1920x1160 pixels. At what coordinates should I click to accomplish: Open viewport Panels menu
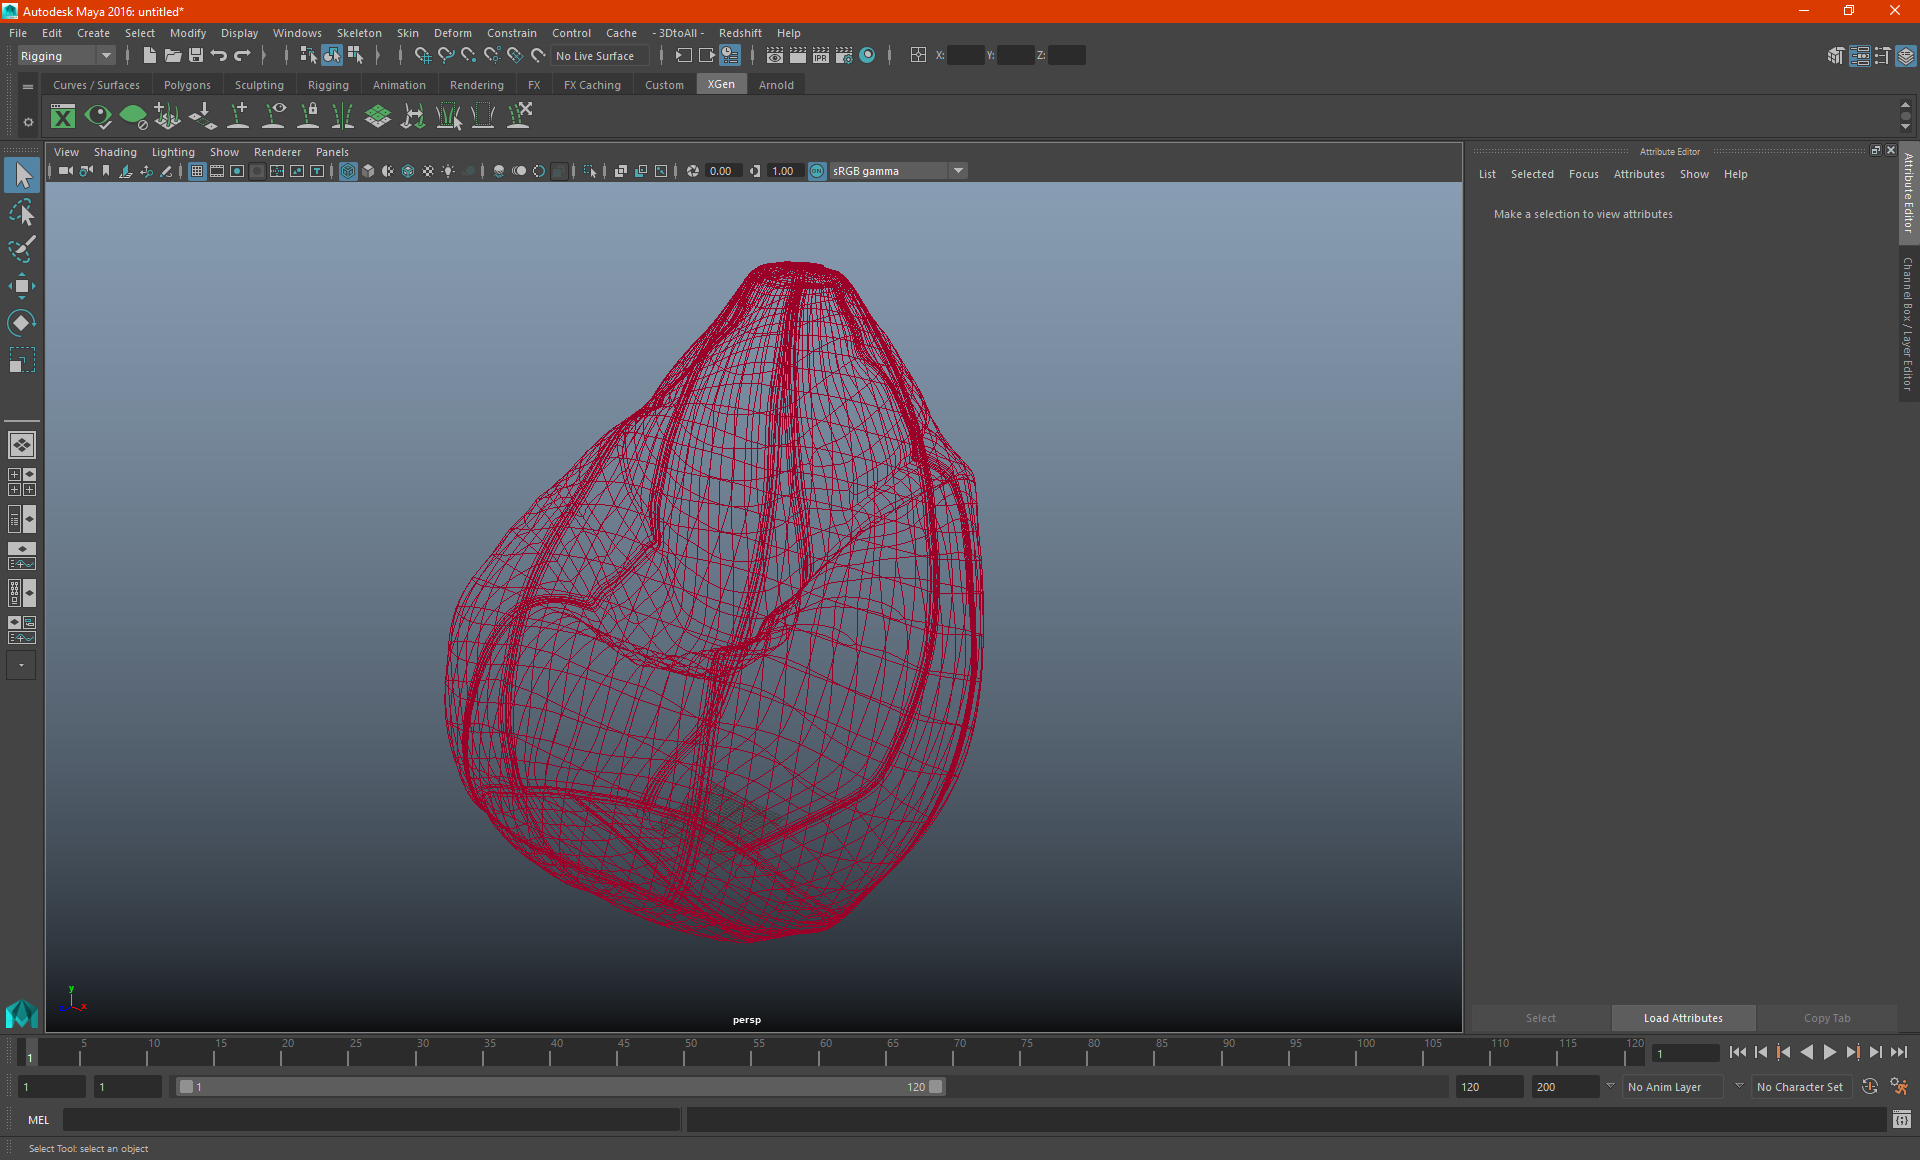332,152
